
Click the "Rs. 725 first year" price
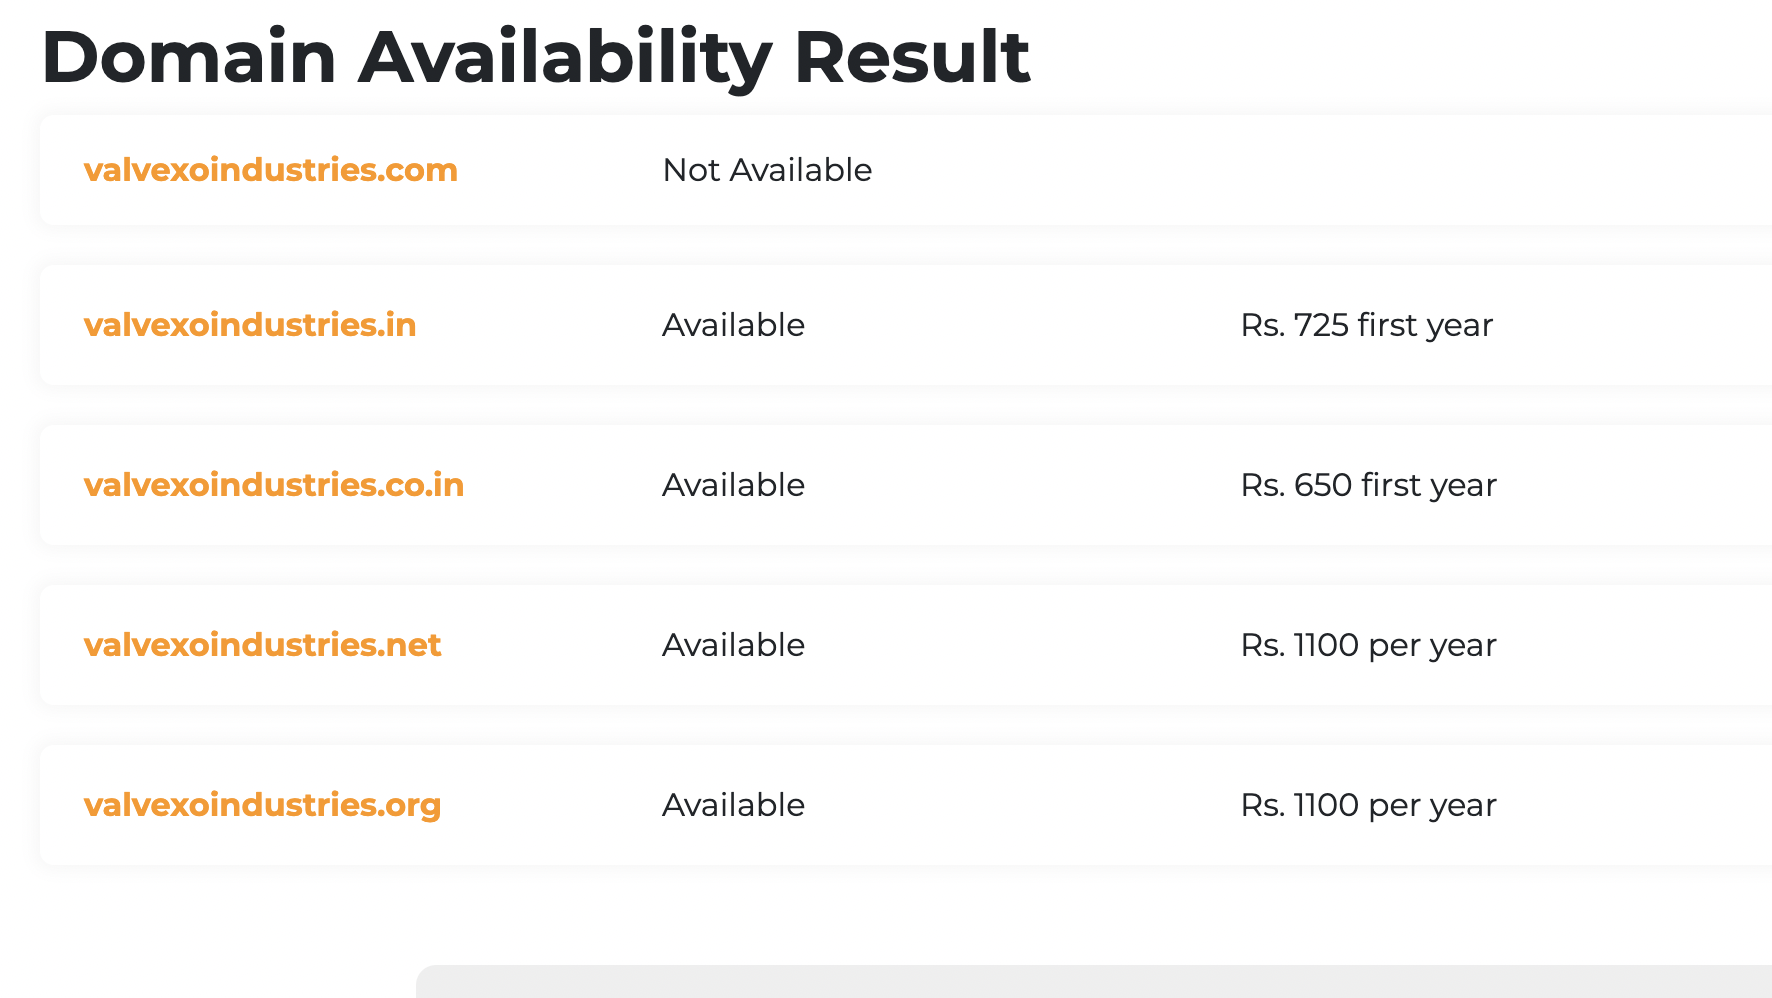1366,325
